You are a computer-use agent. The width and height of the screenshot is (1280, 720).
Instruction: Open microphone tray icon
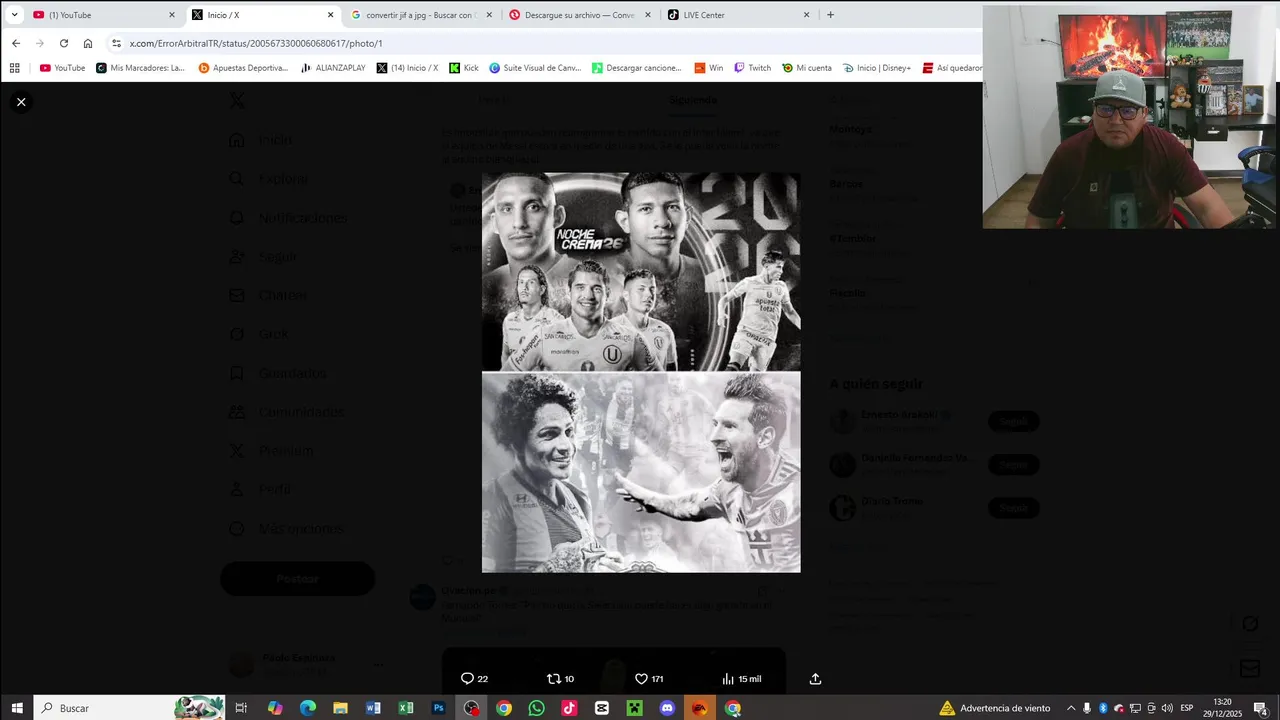pyautogui.click(x=1087, y=708)
